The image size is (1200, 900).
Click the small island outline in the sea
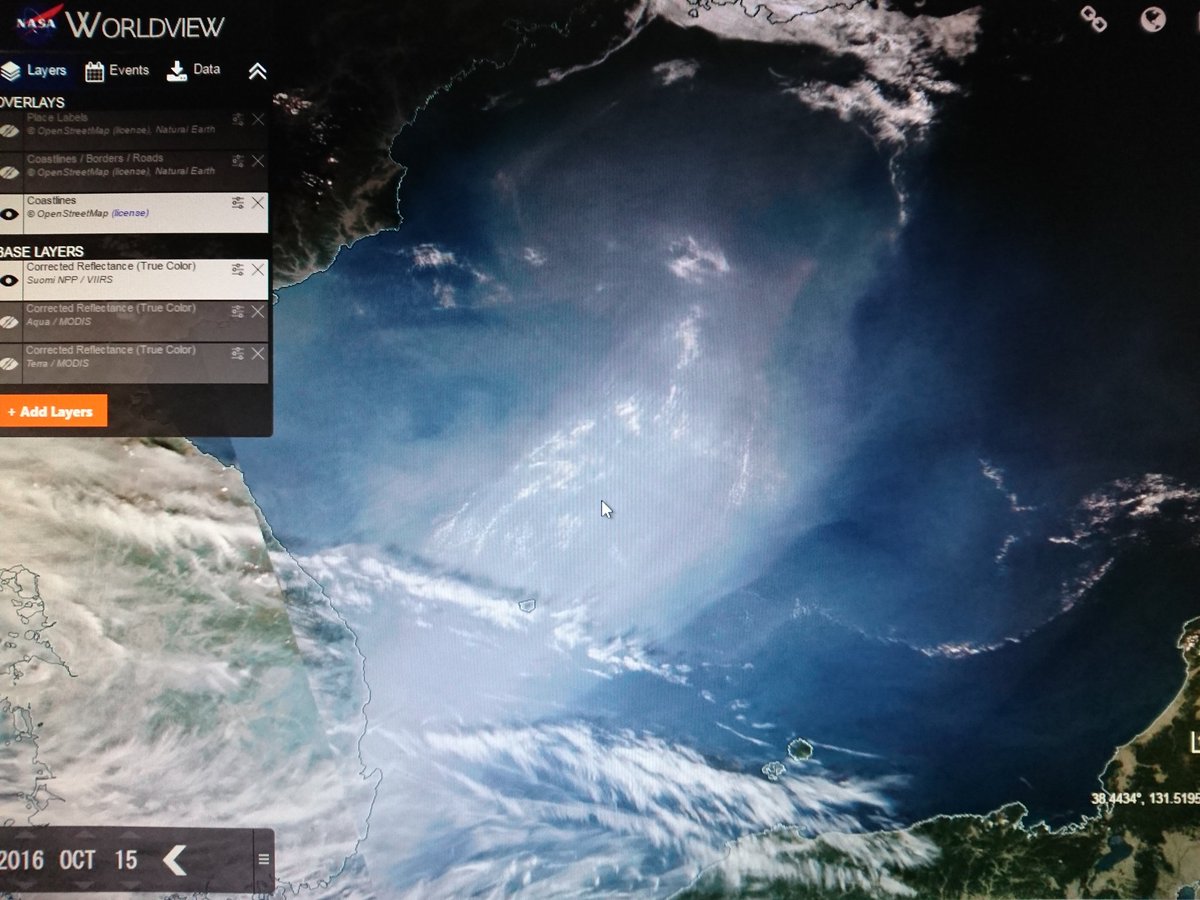(527, 605)
